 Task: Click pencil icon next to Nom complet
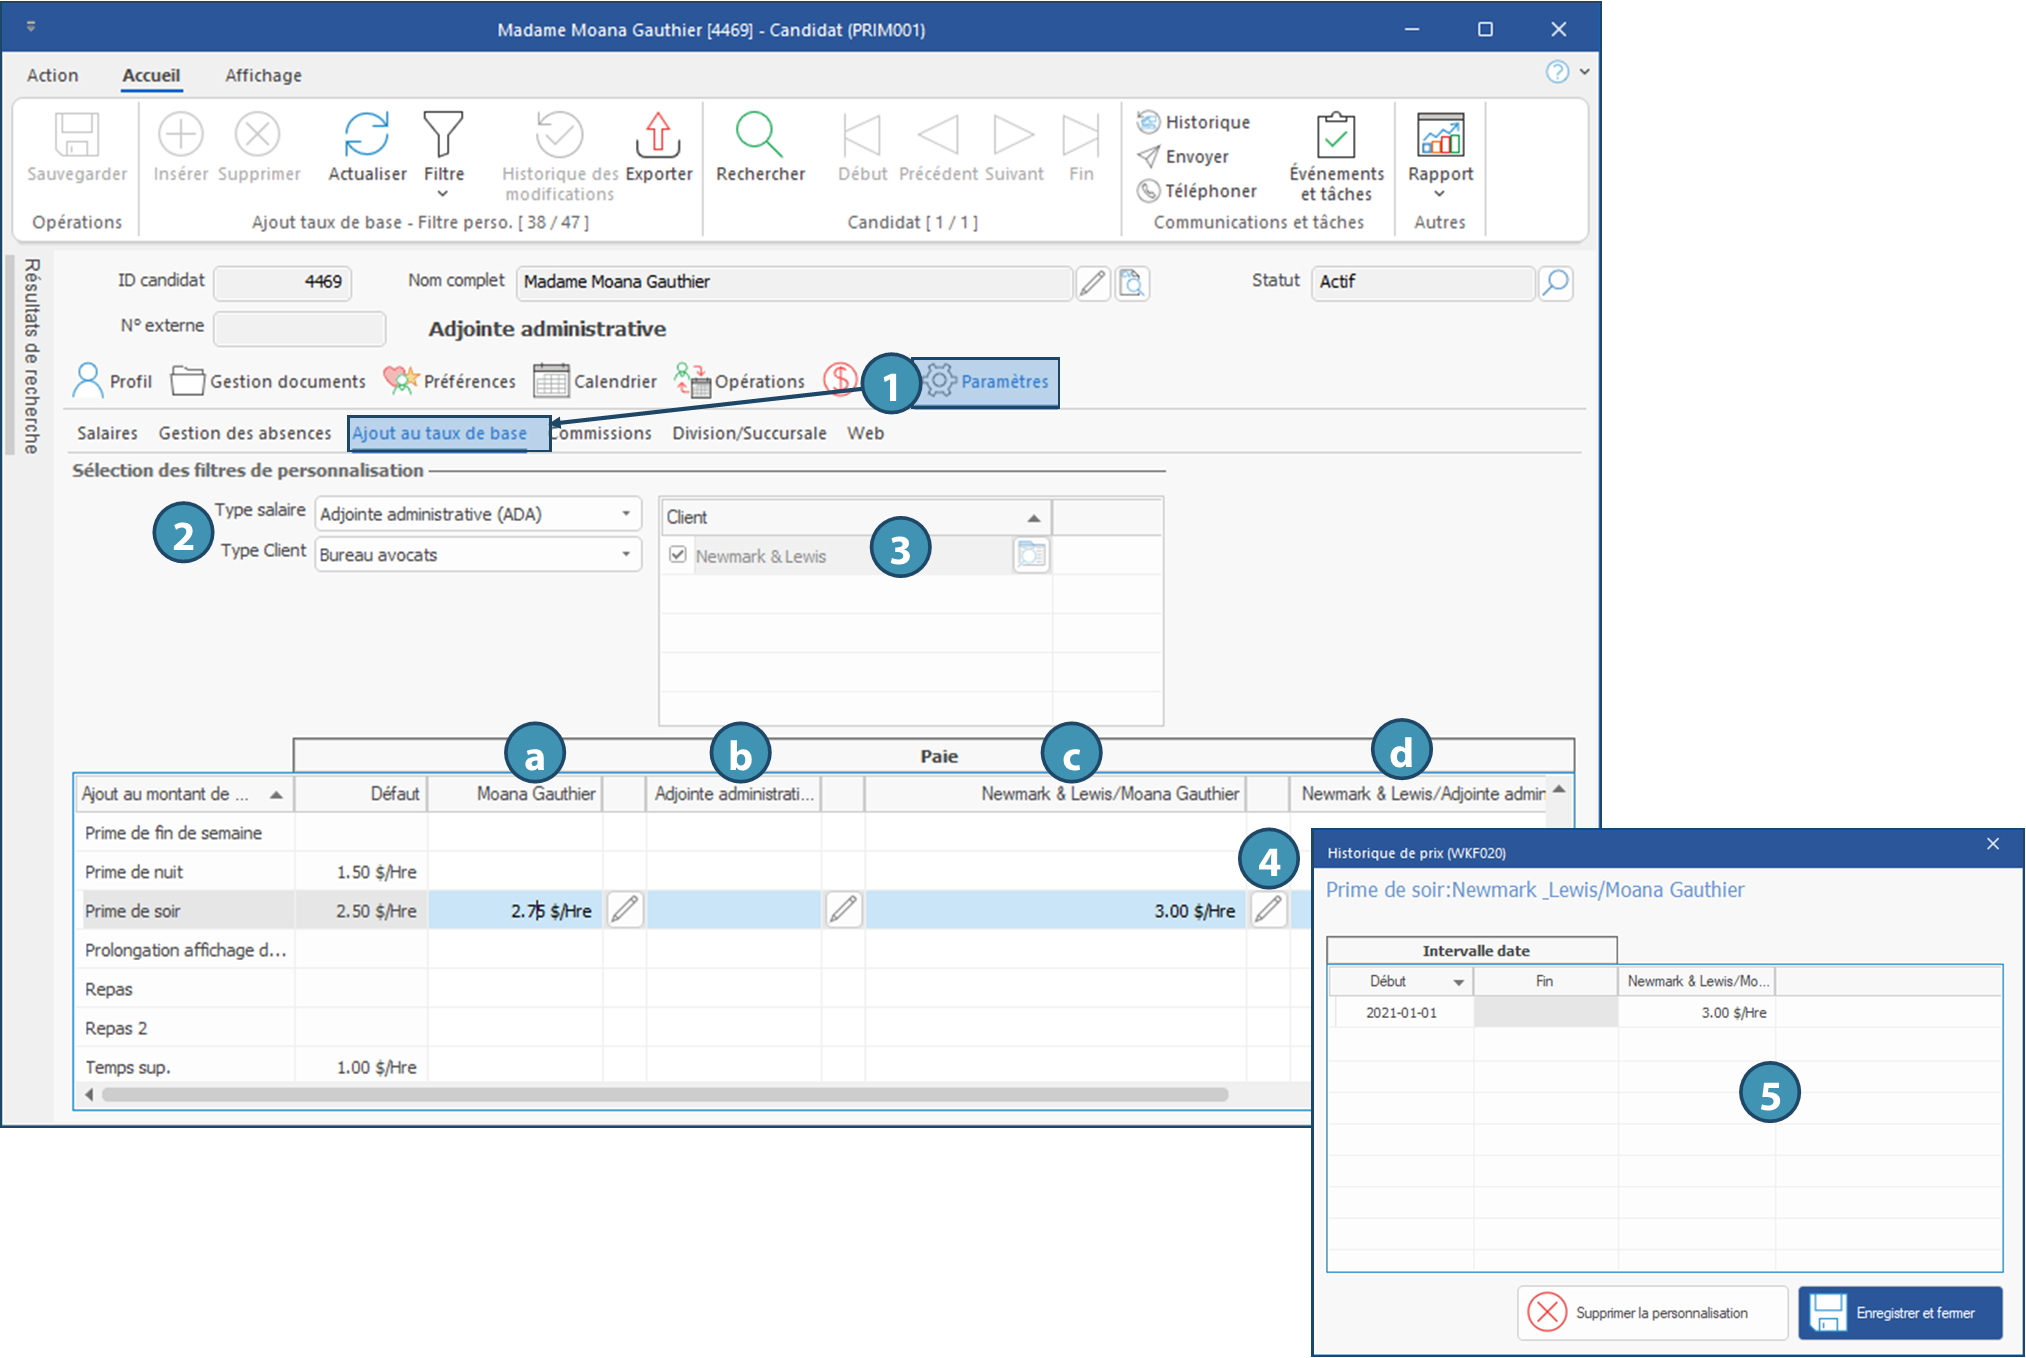pos(1093,283)
